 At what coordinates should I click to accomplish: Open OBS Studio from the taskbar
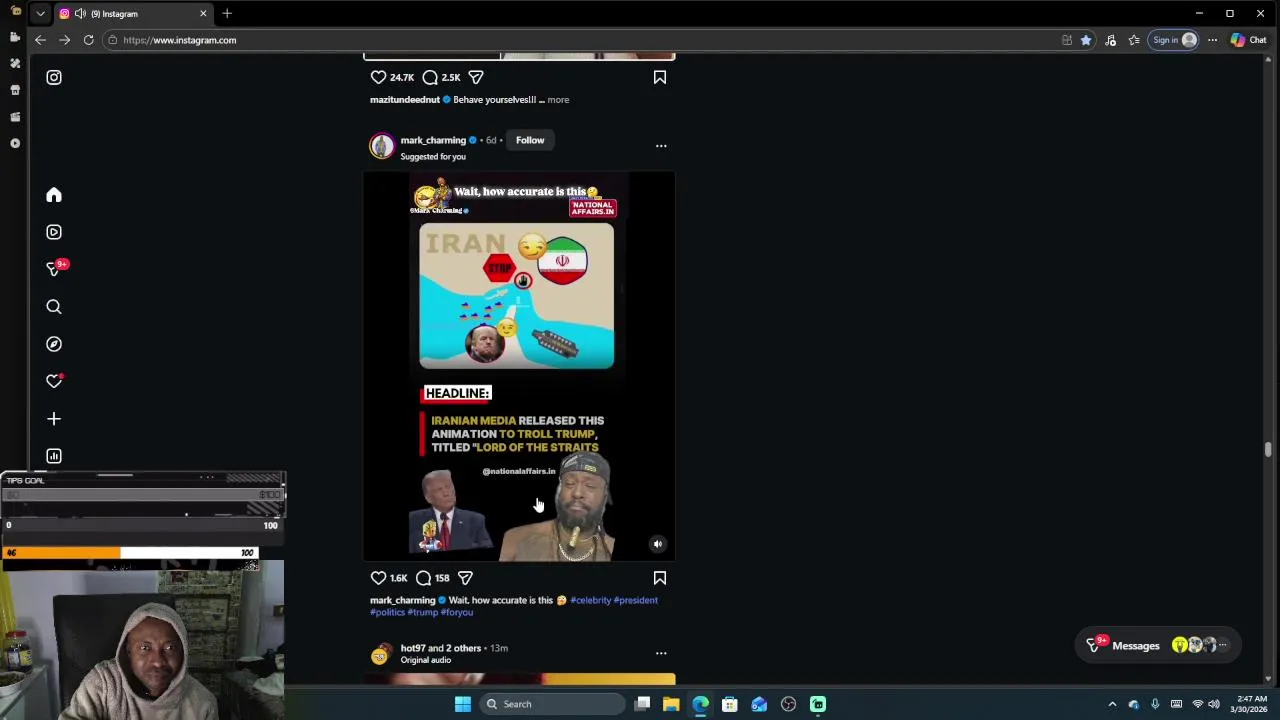[788, 704]
